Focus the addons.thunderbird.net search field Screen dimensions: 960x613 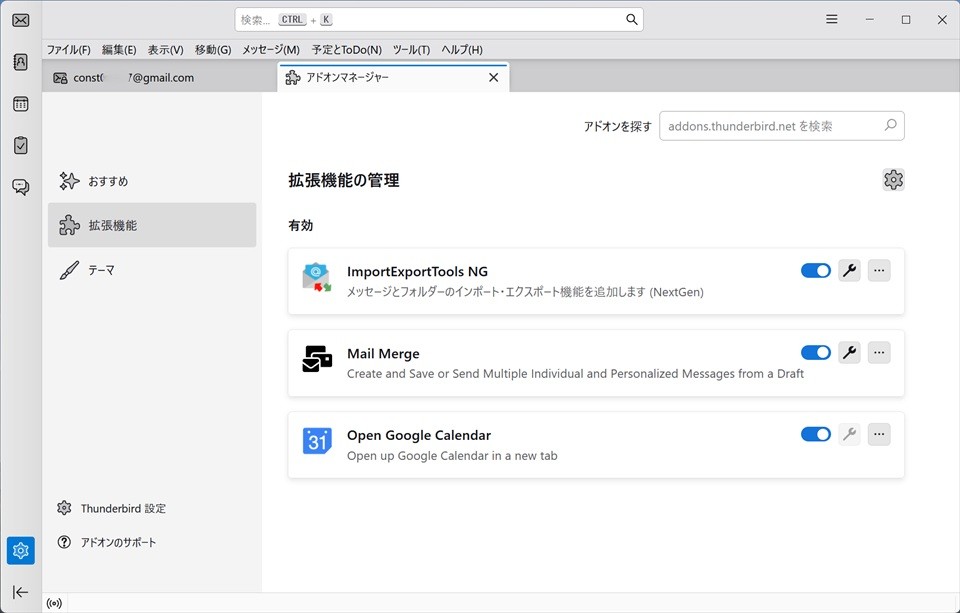pos(782,126)
